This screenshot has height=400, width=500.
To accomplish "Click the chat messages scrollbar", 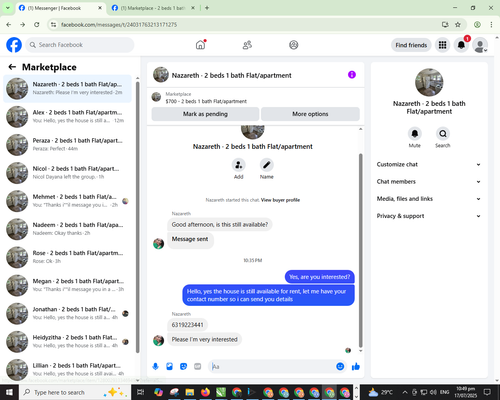I will (x=360, y=250).
